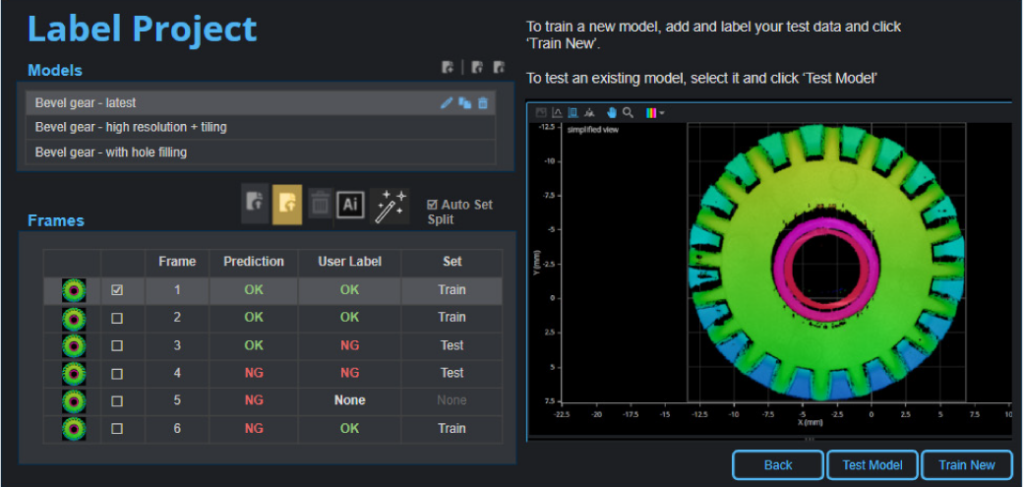Open the Set cell showing Test for frame 3
1024x487 pixels.
pos(452,345)
